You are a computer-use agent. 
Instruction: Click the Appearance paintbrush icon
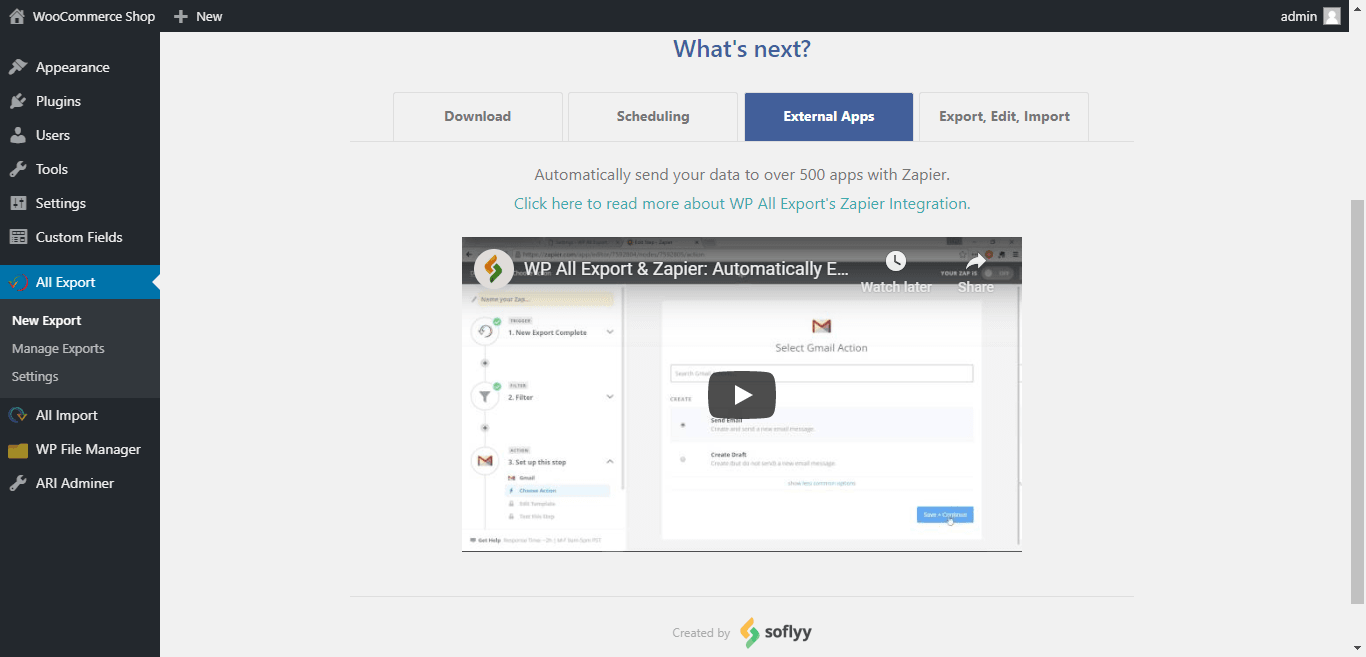click(18, 67)
